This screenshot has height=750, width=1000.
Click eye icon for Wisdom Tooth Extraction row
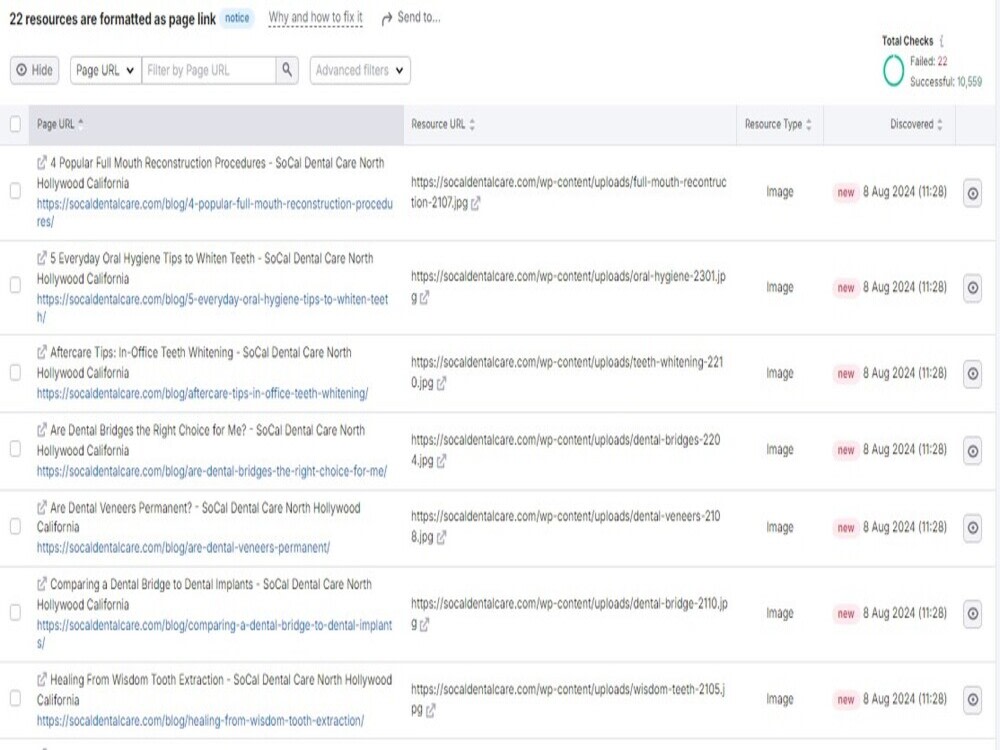[x=973, y=700]
